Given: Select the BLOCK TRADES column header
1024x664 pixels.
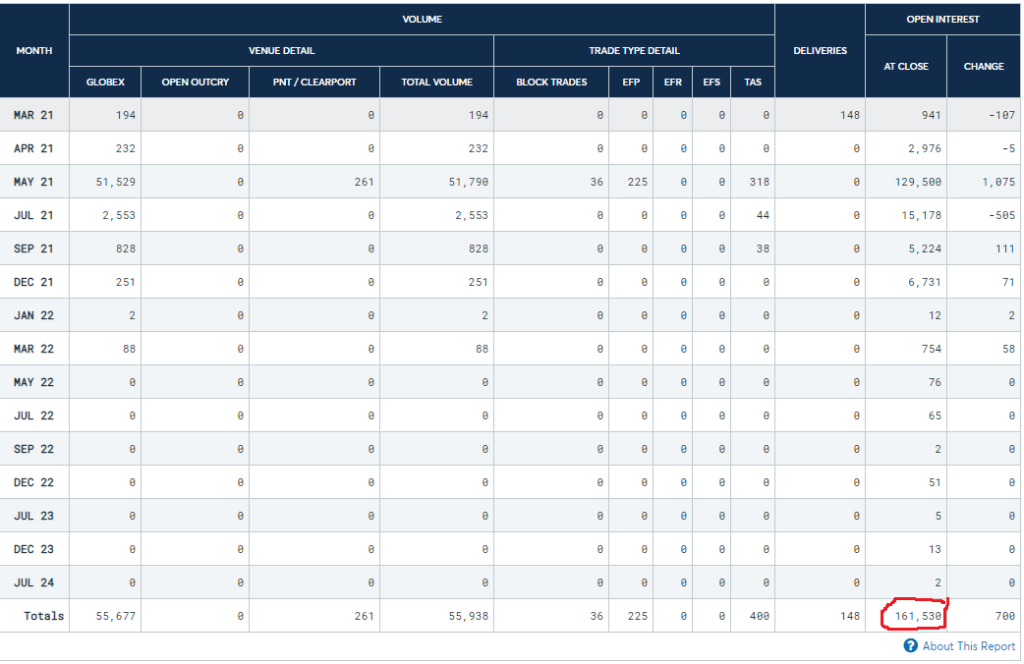Looking at the screenshot, I should pyautogui.click(x=551, y=82).
